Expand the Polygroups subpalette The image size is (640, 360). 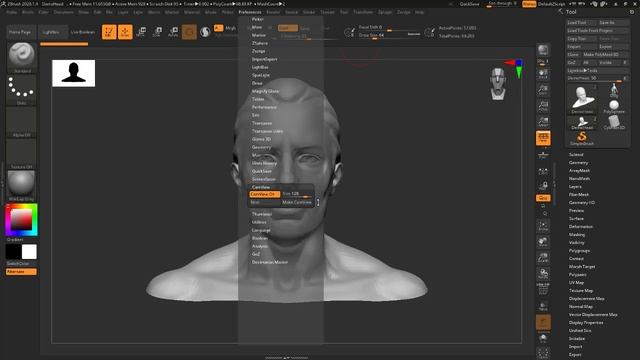[x=579, y=251]
